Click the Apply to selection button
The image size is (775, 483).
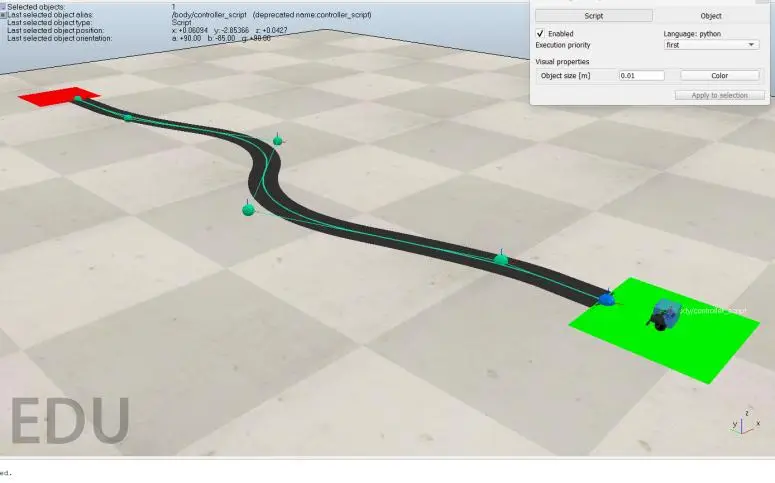(720, 95)
